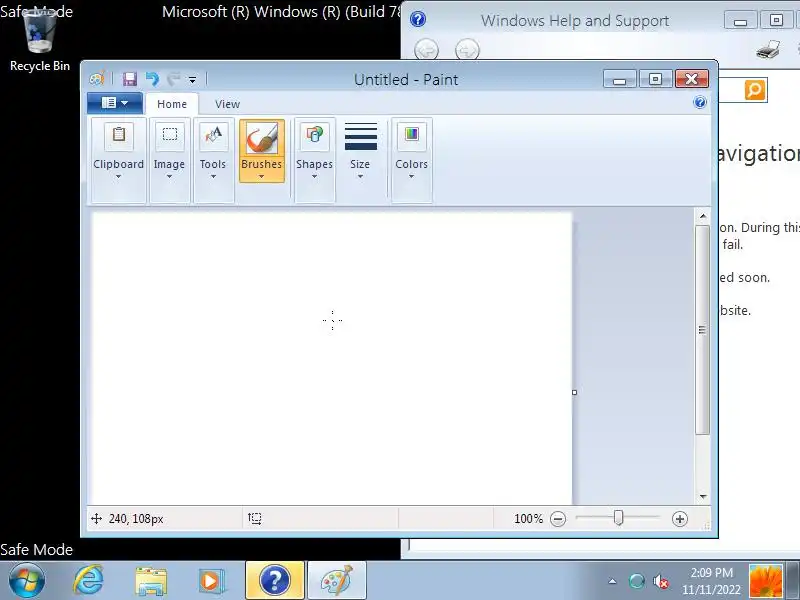Click the muted volume speaker tray icon
This screenshot has height=600, width=800.
[x=661, y=581]
